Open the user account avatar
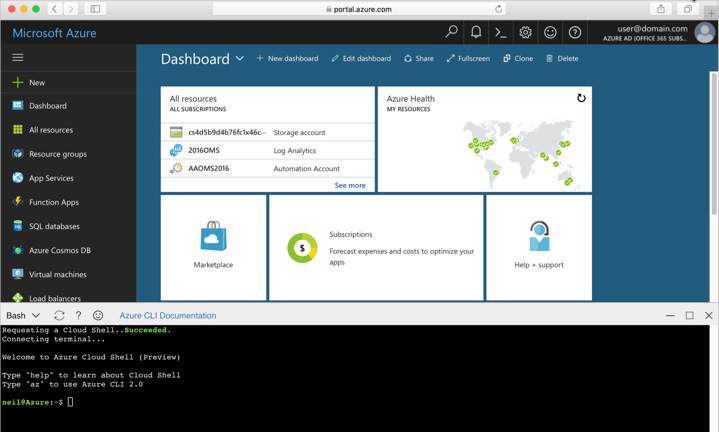 705,33
